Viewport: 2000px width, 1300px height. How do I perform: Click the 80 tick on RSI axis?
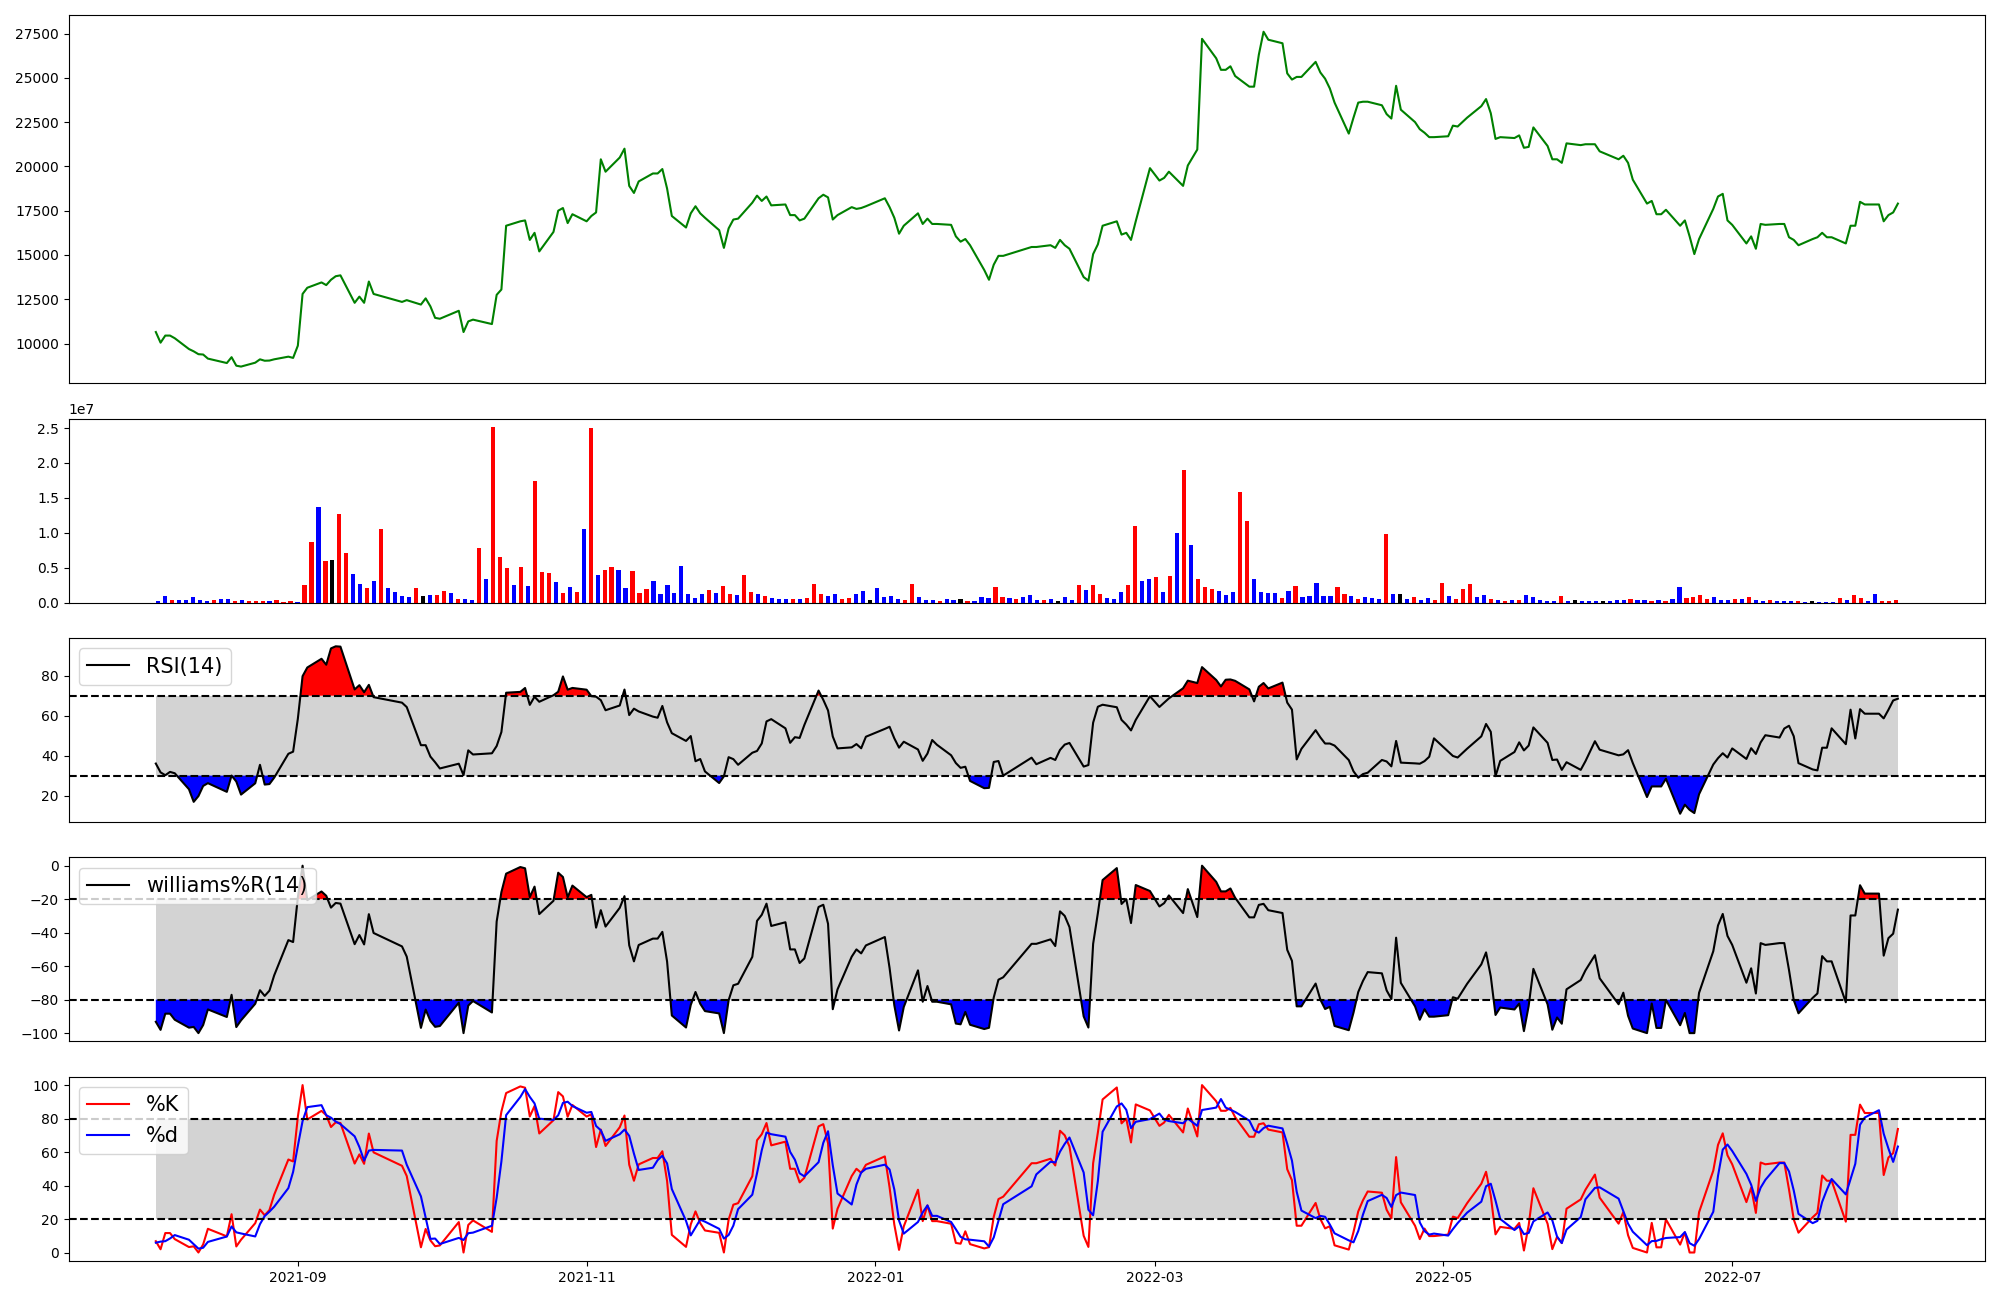[49, 677]
